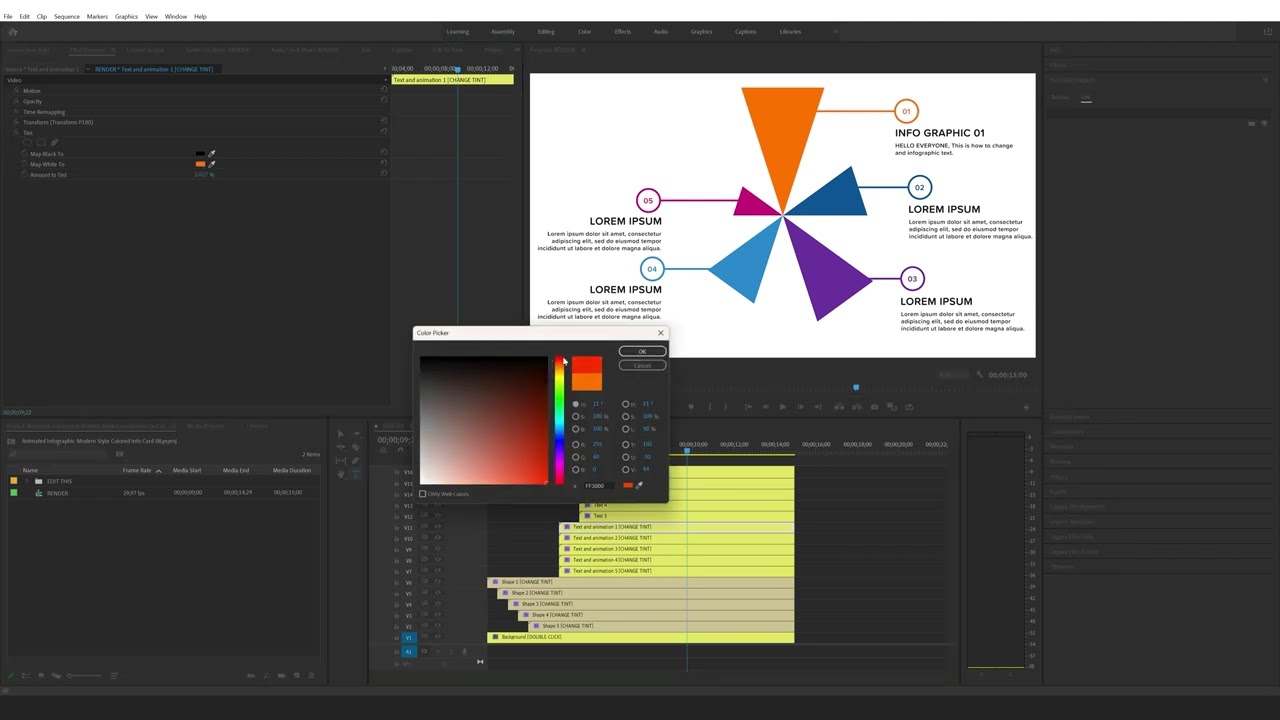Toggle animation stopwatch for Map Black To
The width and height of the screenshot is (1280, 720).
pos(25,154)
